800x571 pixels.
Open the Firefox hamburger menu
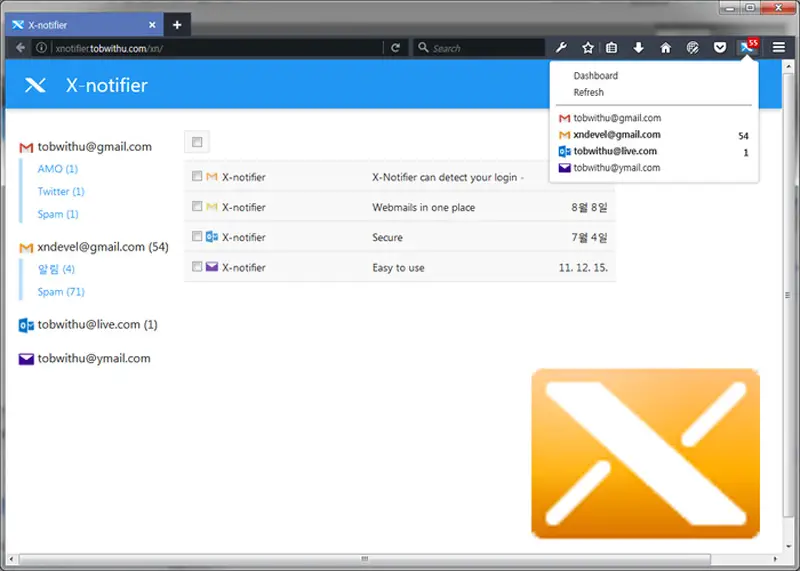[x=779, y=47]
